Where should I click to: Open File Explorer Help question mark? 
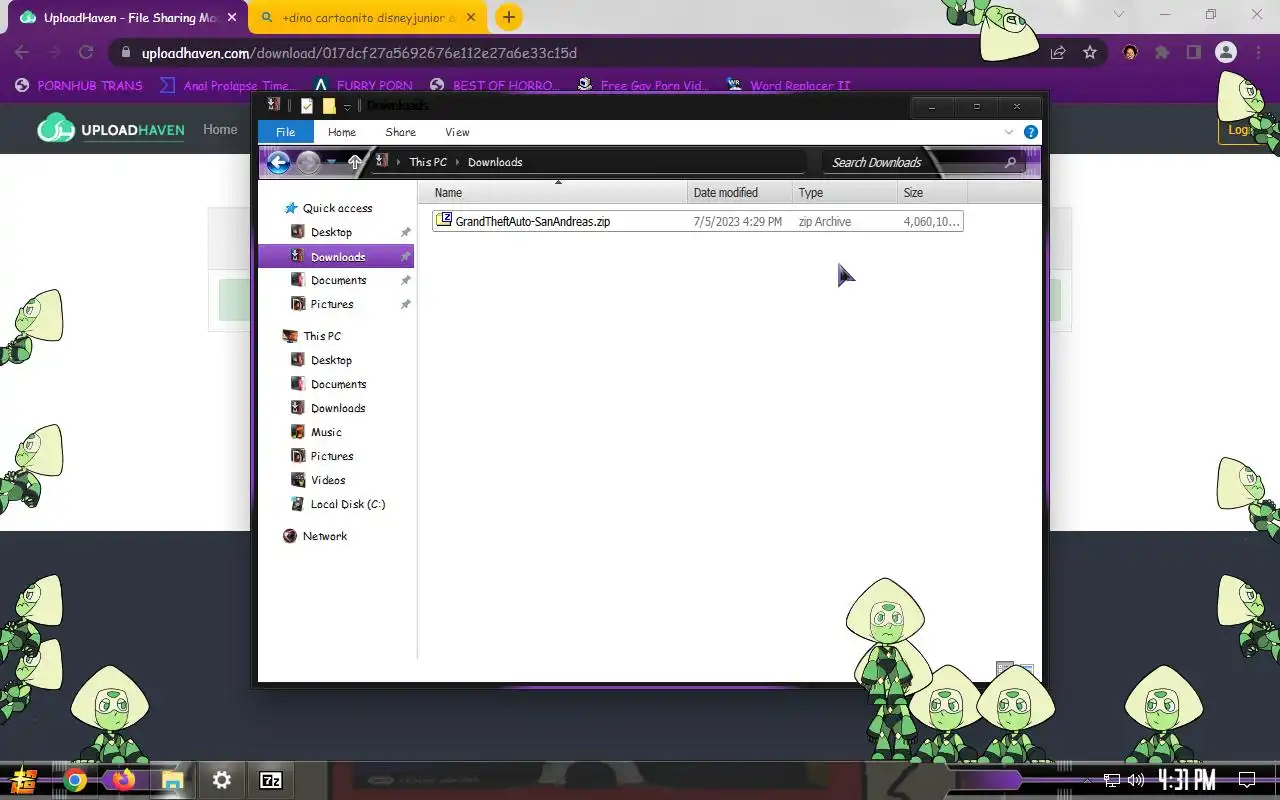pyautogui.click(x=1031, y=132)
